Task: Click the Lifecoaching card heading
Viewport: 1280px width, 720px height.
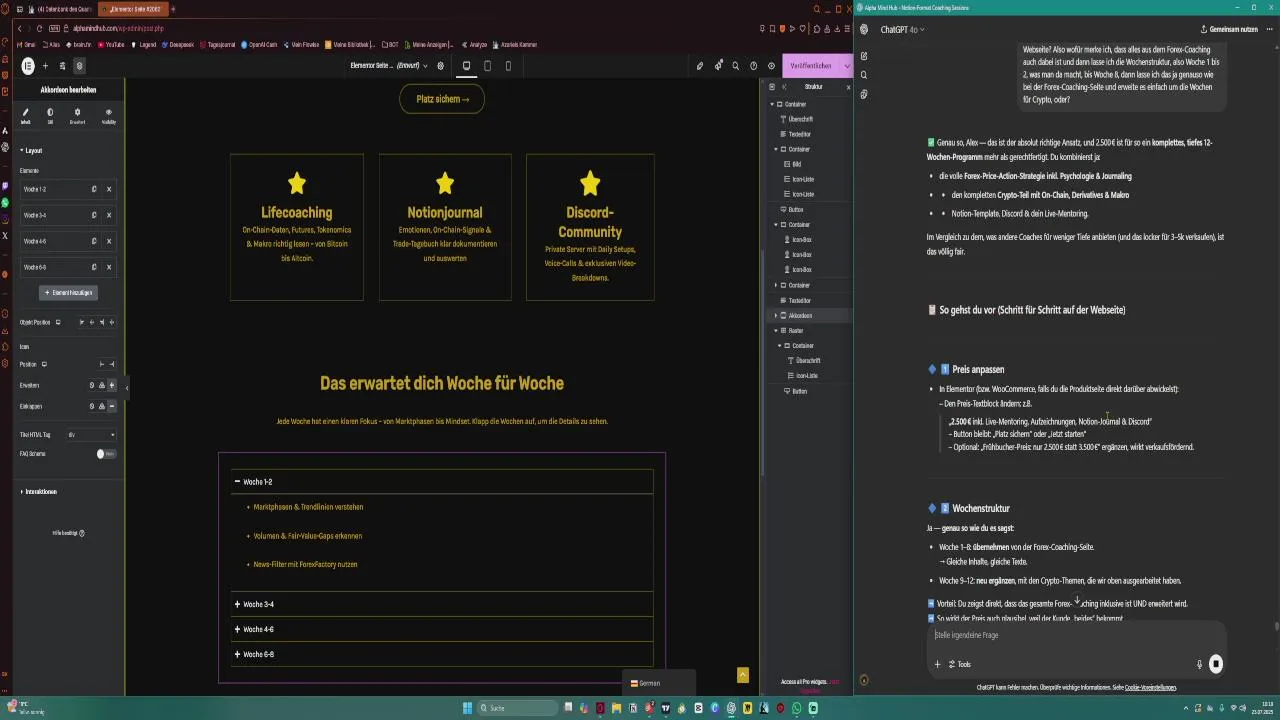Action: [297, 212]
